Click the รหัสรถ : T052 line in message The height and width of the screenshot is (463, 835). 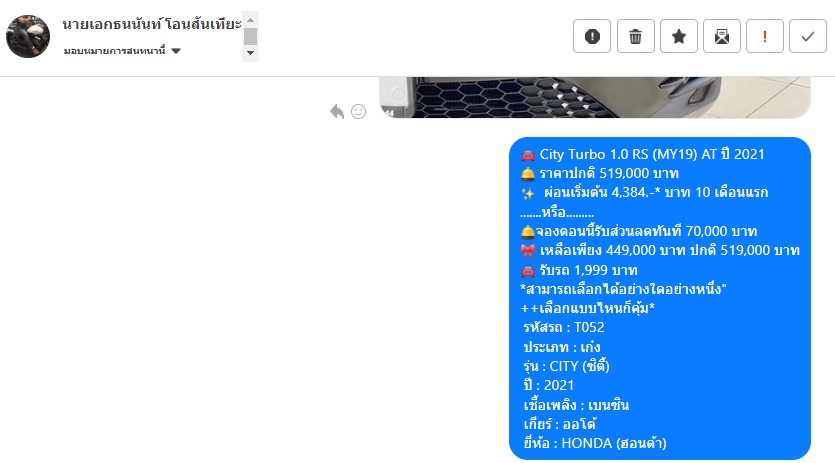pyautogui.click(x=564, y=327)
